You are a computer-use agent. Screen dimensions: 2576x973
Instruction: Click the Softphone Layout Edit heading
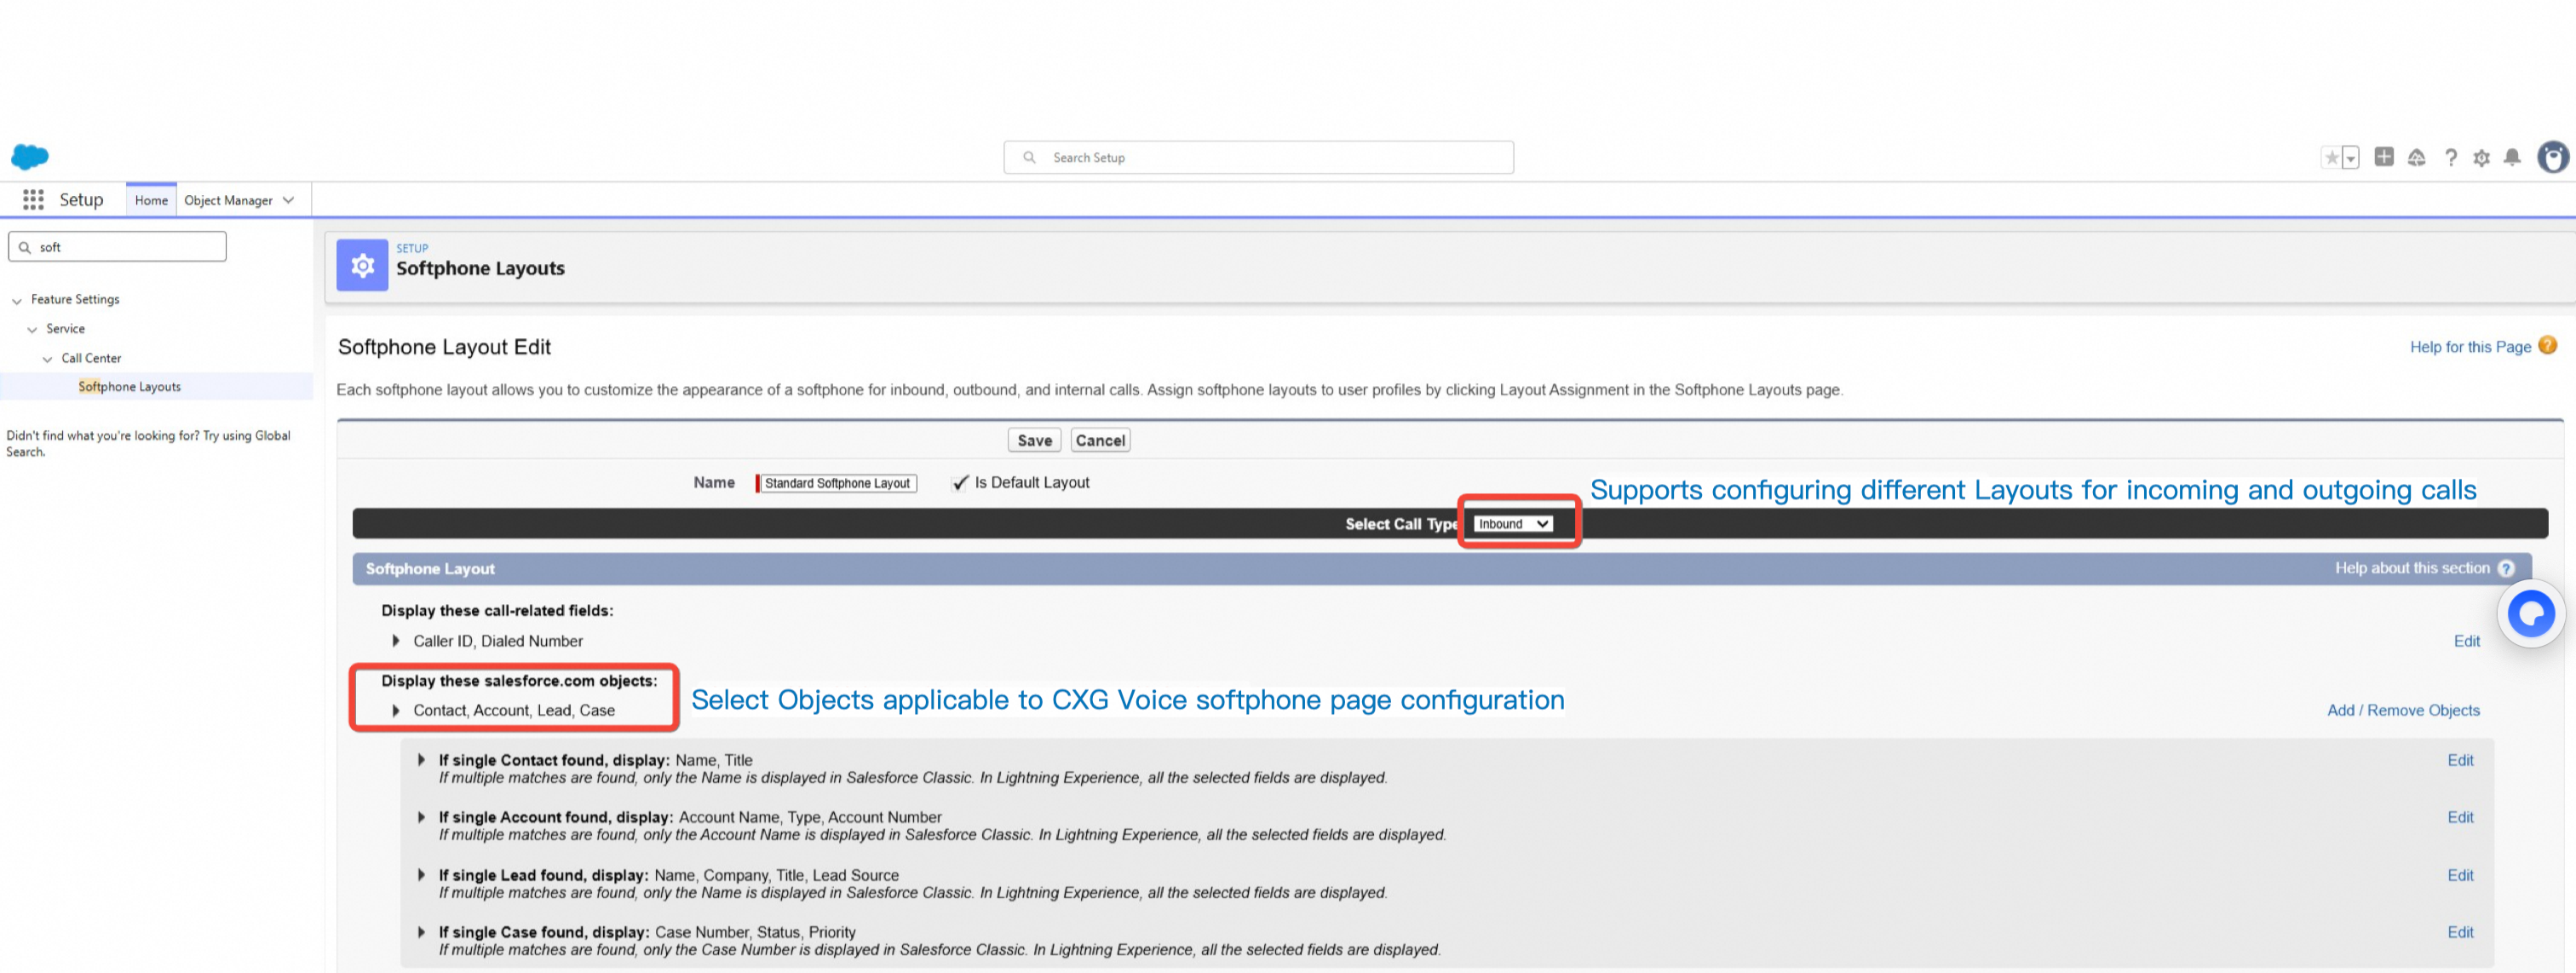tap(444, 347)
